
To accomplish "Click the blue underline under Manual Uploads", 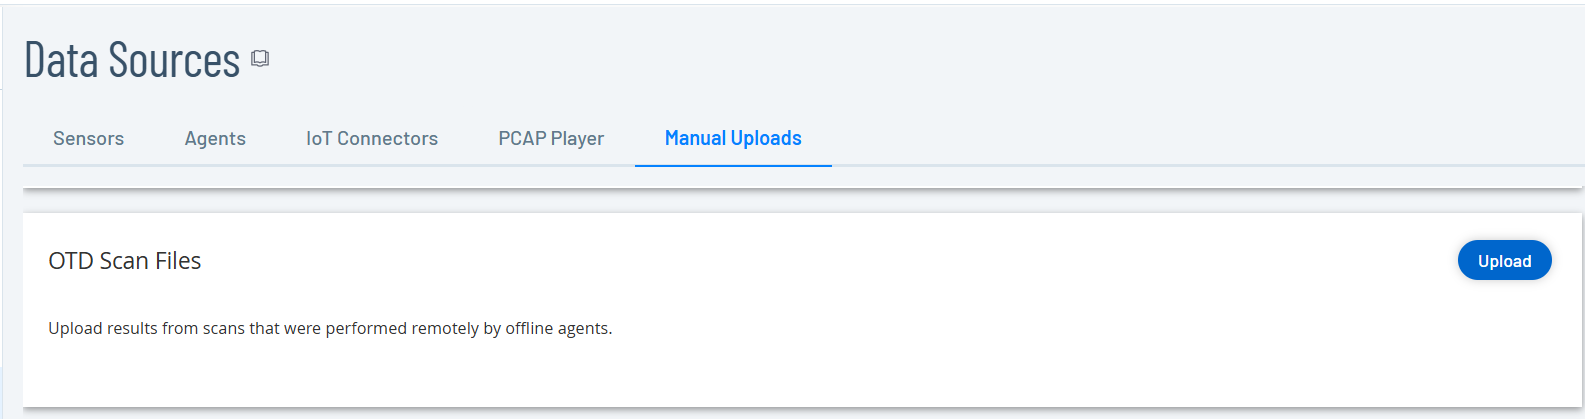I will click(733, 166).
